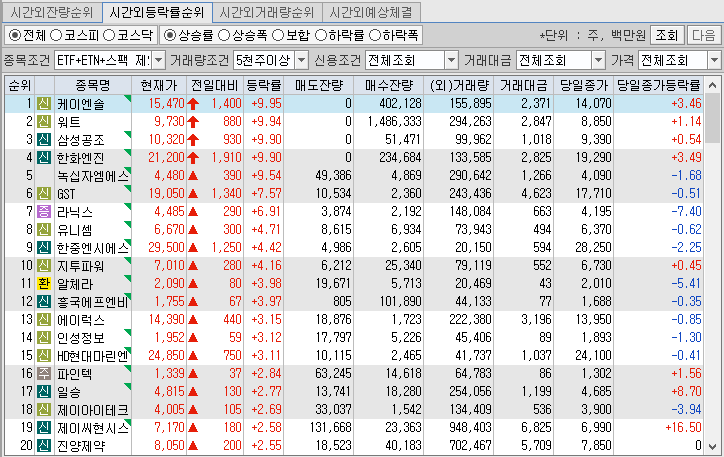Screen dimensions: 724x457
Task: Click the 신 badge beside 유니셈
Action: 44,229
